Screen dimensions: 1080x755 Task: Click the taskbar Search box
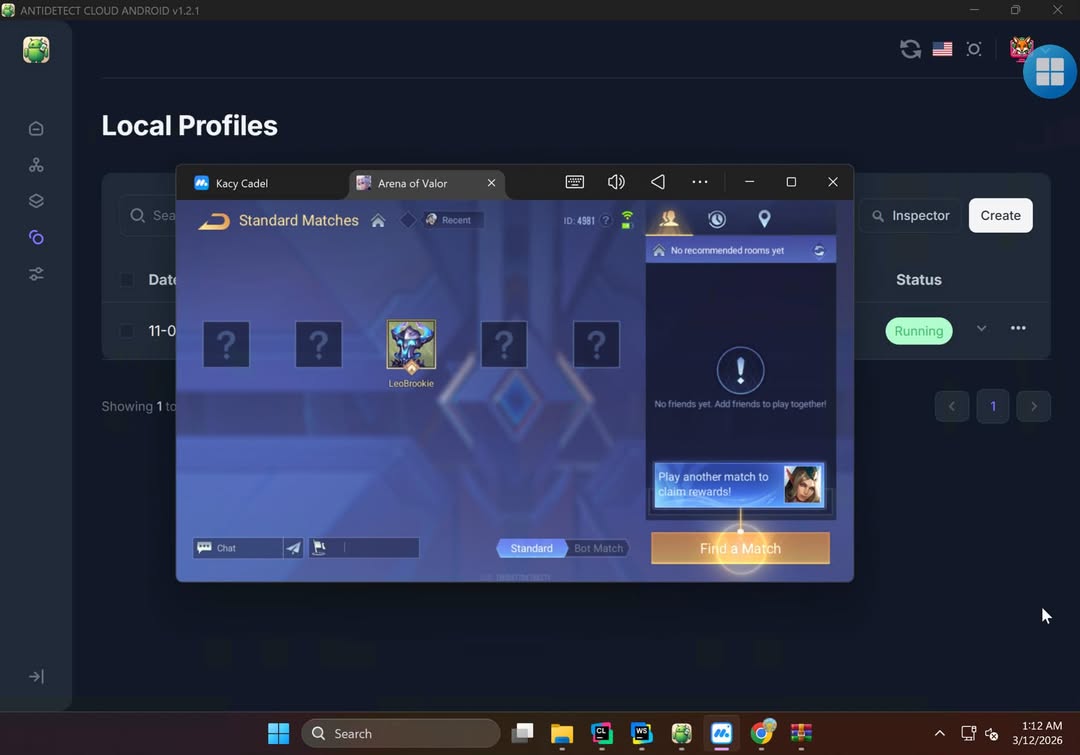(400, 734)
